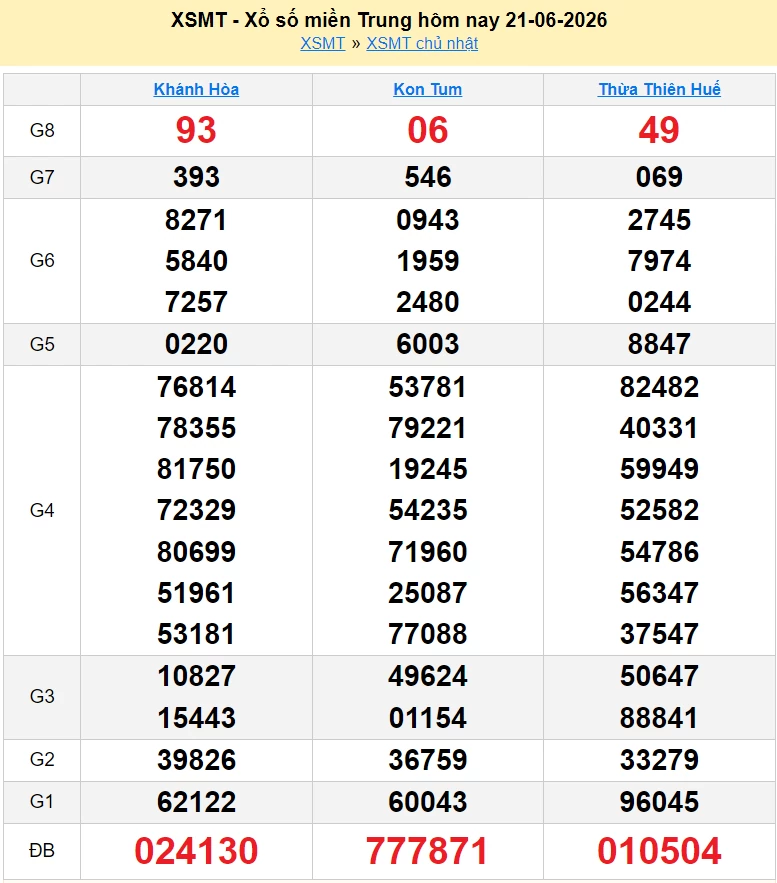The height and width of the screenshot is (883, 777).
Task: Select G6 number 5840
Action: click(x=197, y=261)
